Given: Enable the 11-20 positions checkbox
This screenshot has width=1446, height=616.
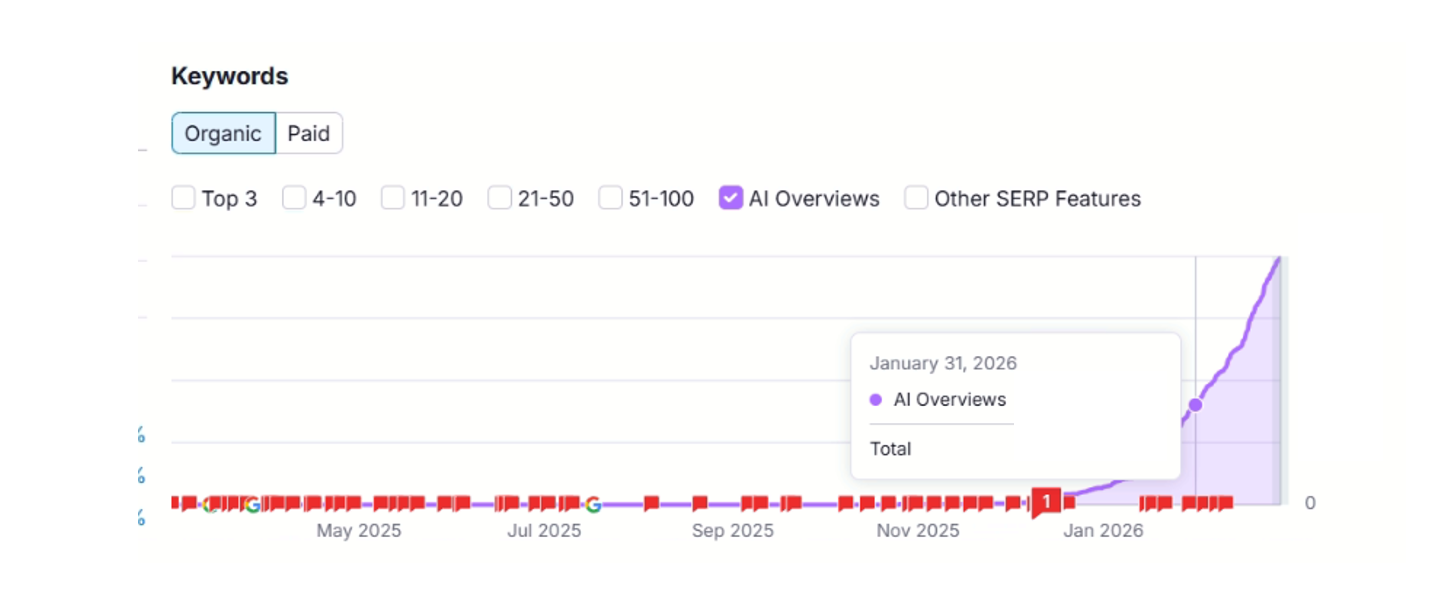Looking at the screenshot, I should pyautogui.click(x=393, y=198).
